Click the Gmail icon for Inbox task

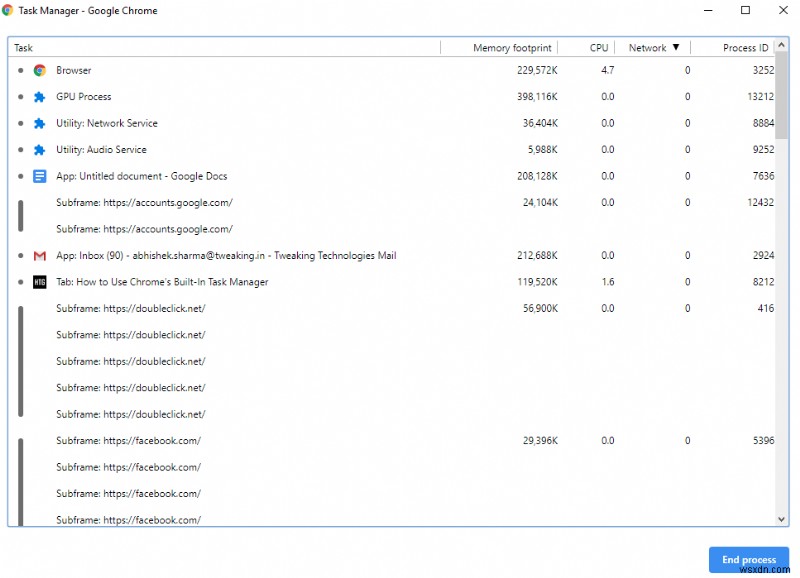(x=40, y=256)
